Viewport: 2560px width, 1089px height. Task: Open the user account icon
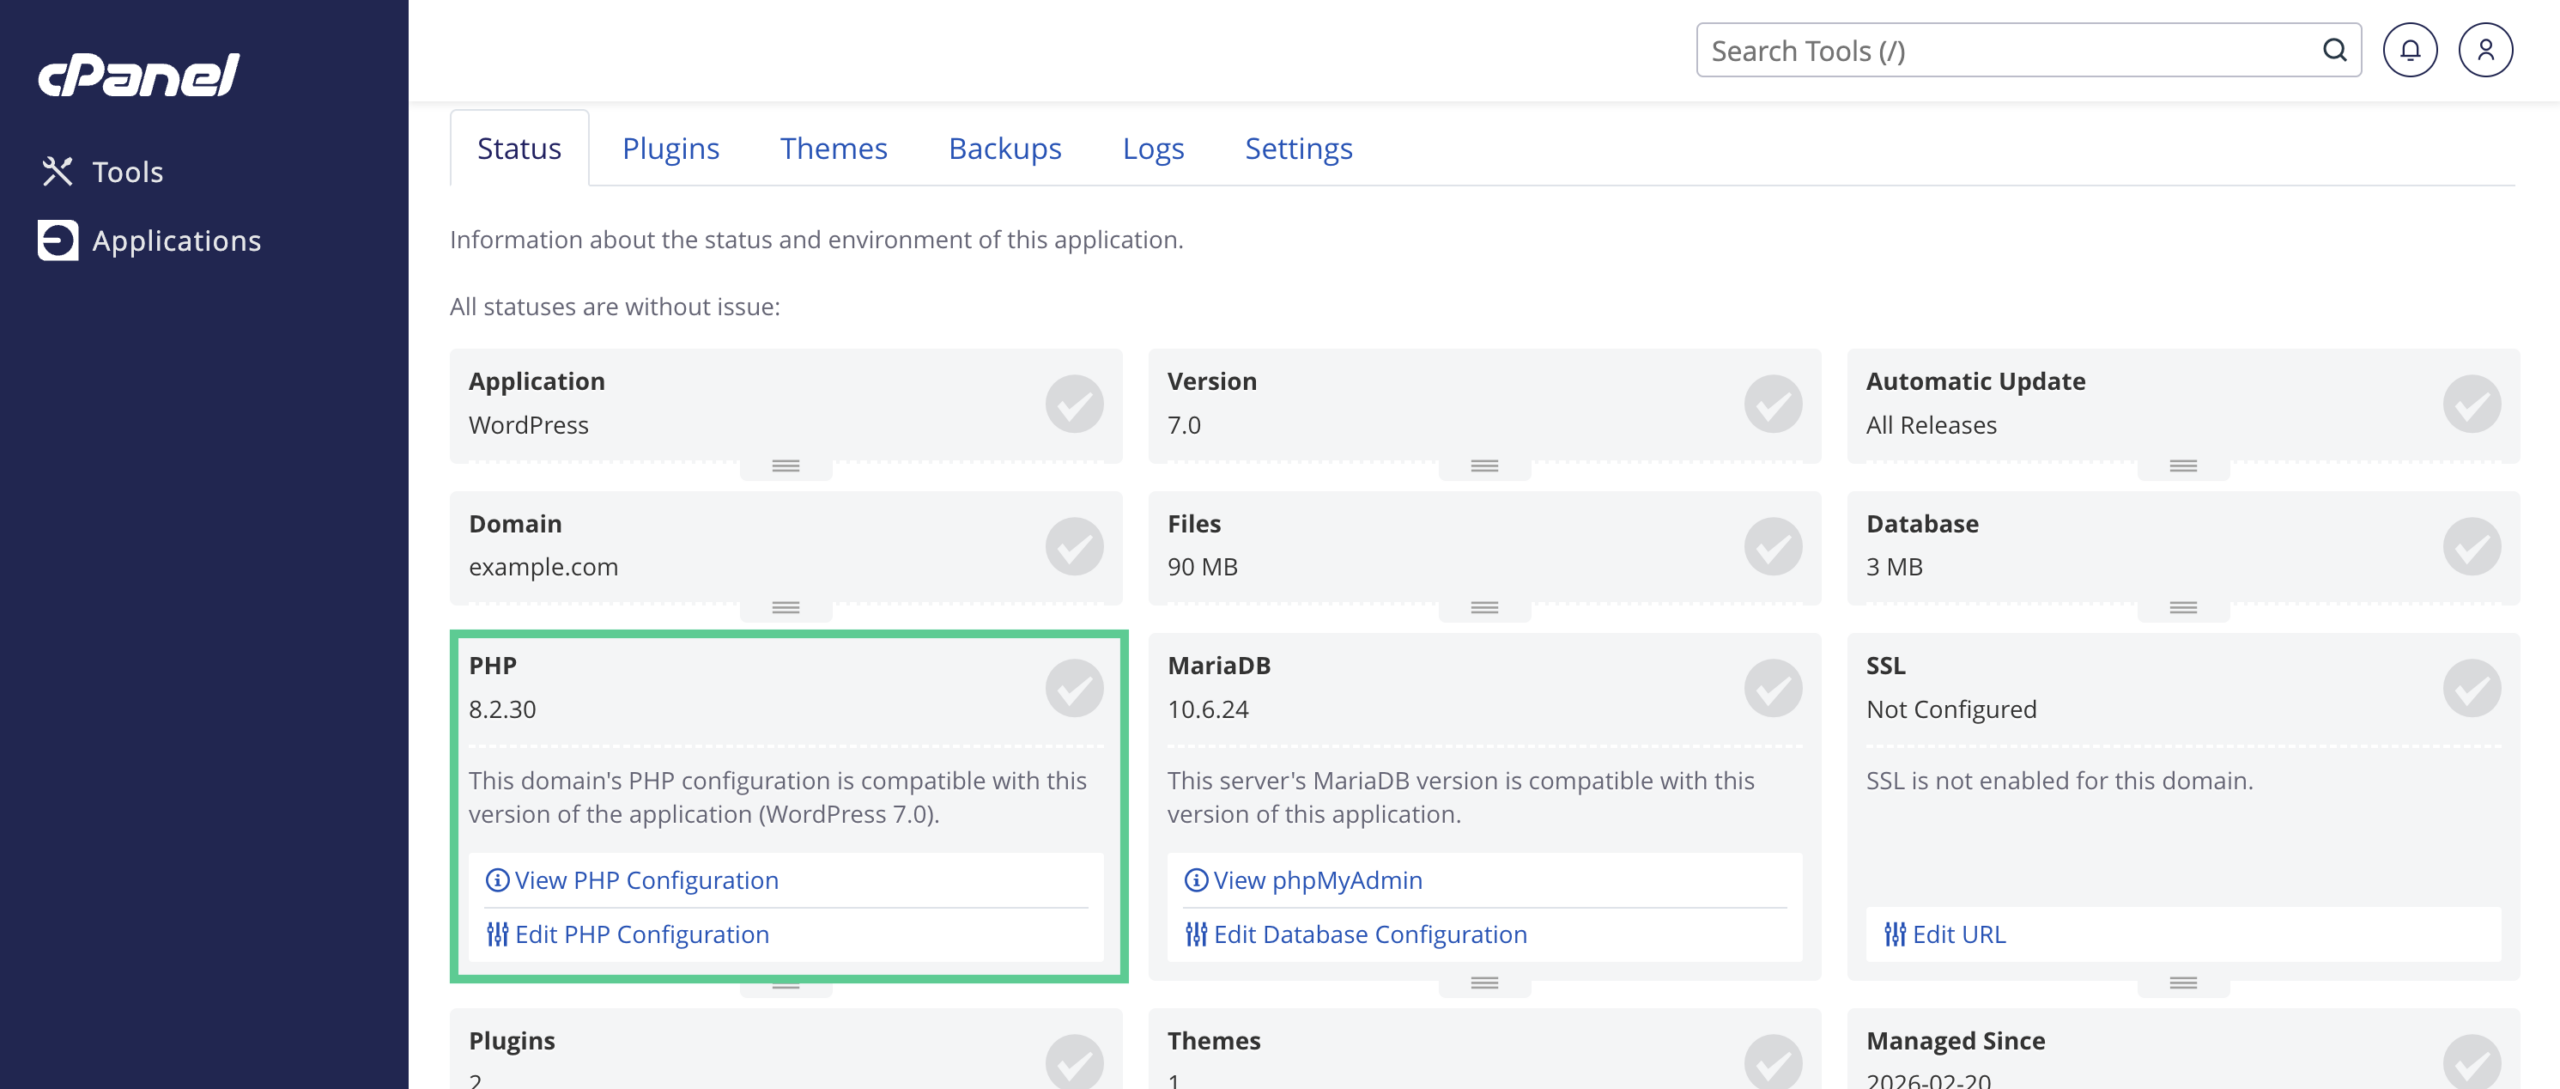(x=2485, y=50)
